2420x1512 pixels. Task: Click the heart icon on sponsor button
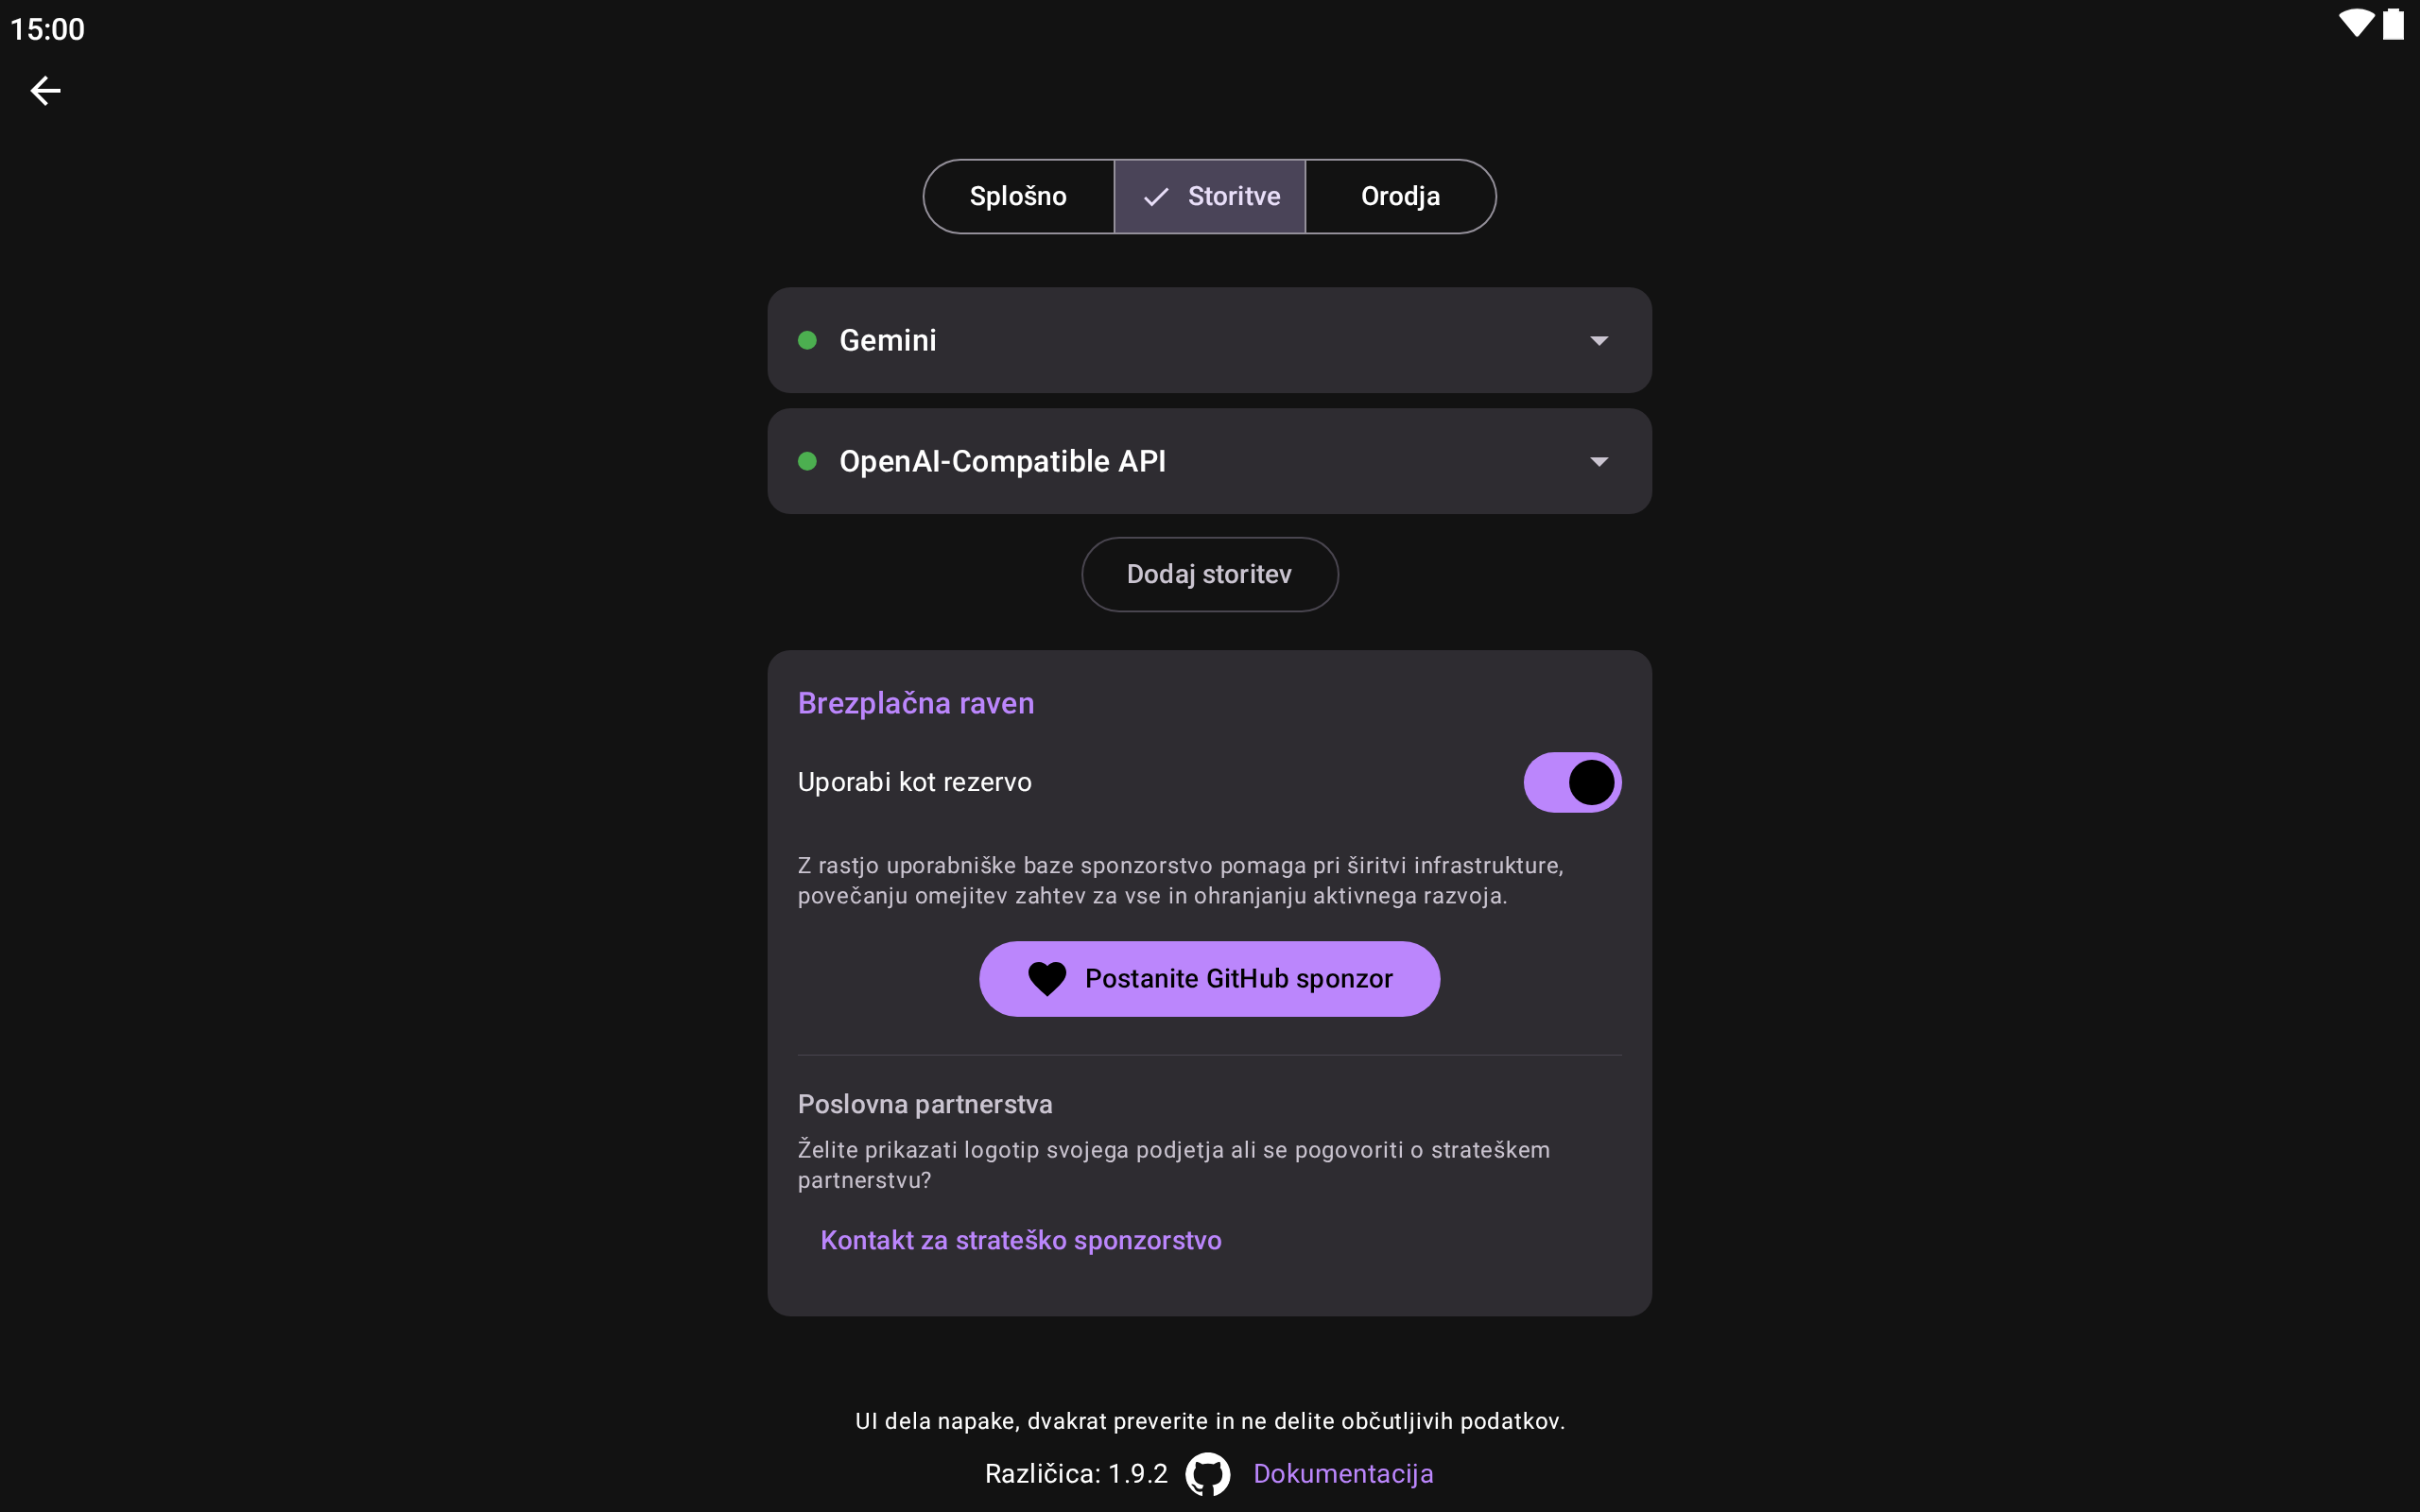(1047, 978)
